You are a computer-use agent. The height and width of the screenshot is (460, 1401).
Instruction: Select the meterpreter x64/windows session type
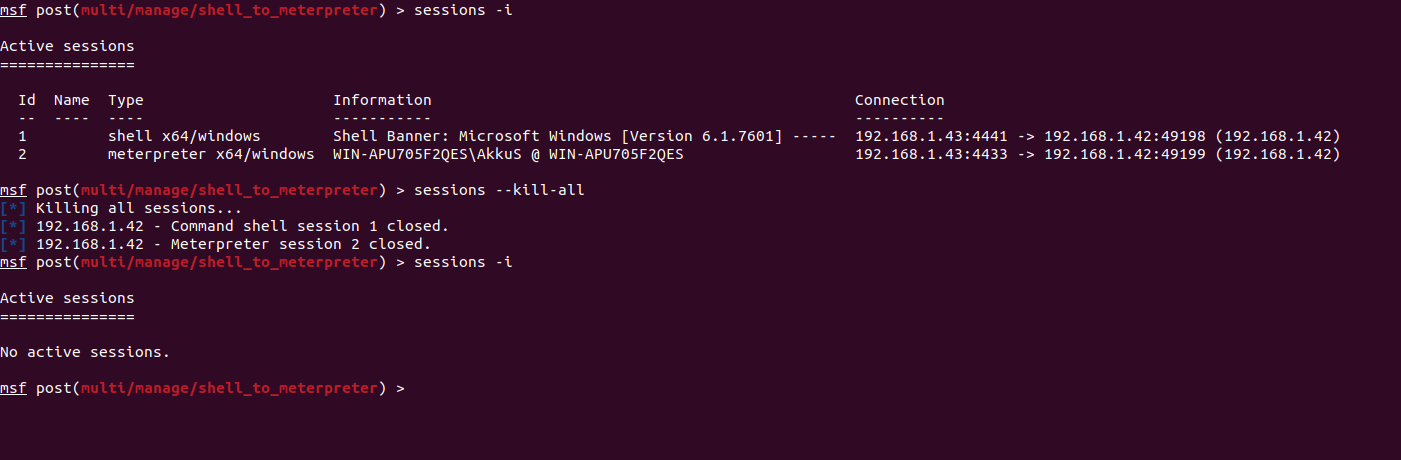[x=211, y=154]
